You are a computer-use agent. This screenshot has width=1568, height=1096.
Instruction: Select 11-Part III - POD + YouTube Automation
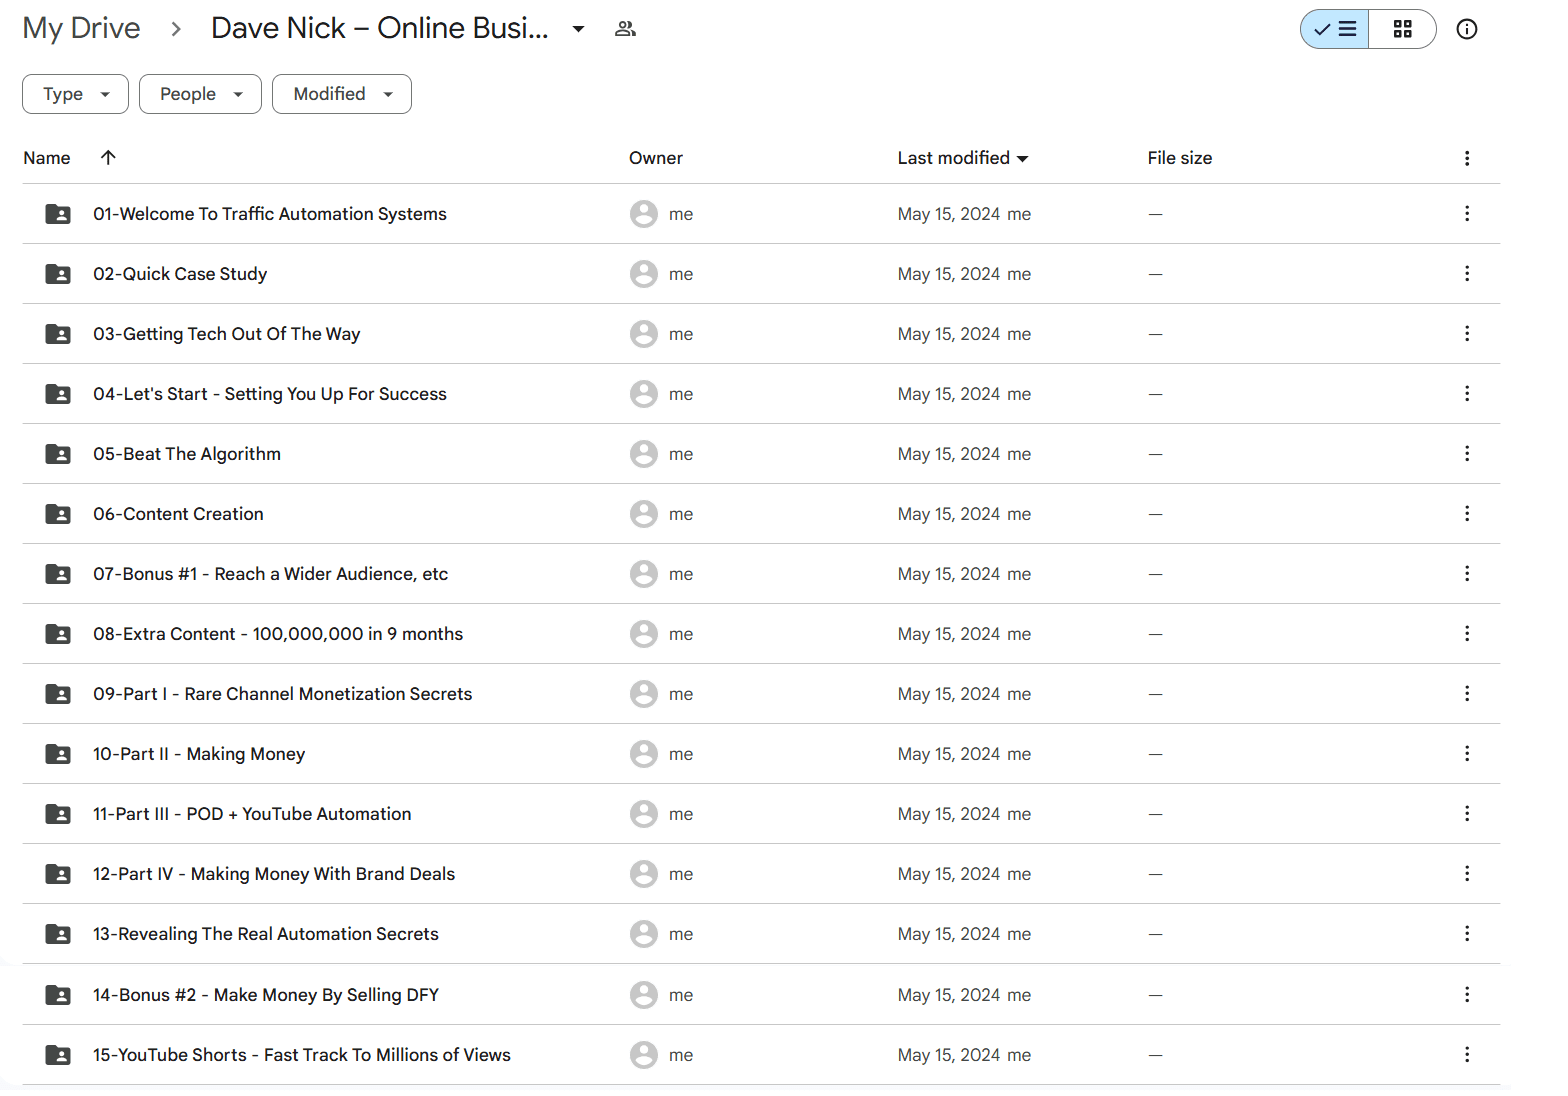tap(761, 814)
